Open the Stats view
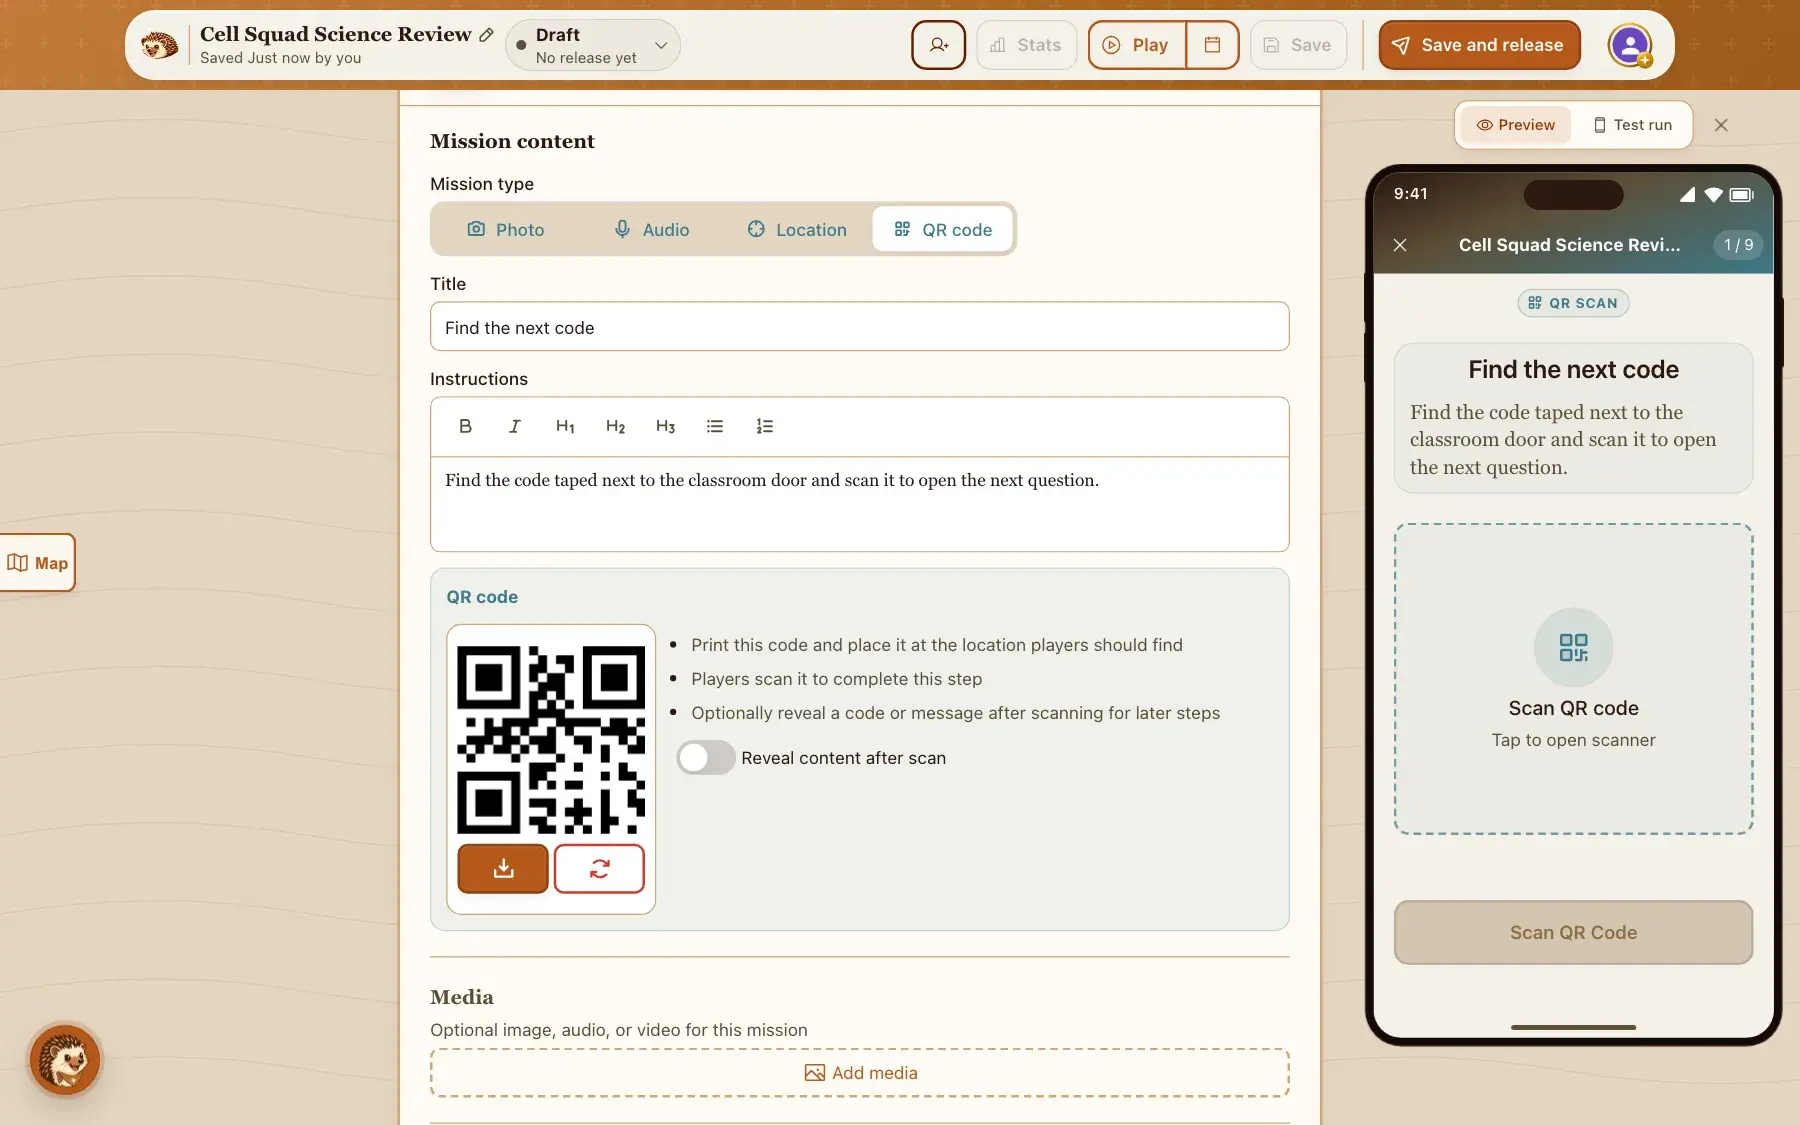Screen dimensions: 1800x1125 1026,45
